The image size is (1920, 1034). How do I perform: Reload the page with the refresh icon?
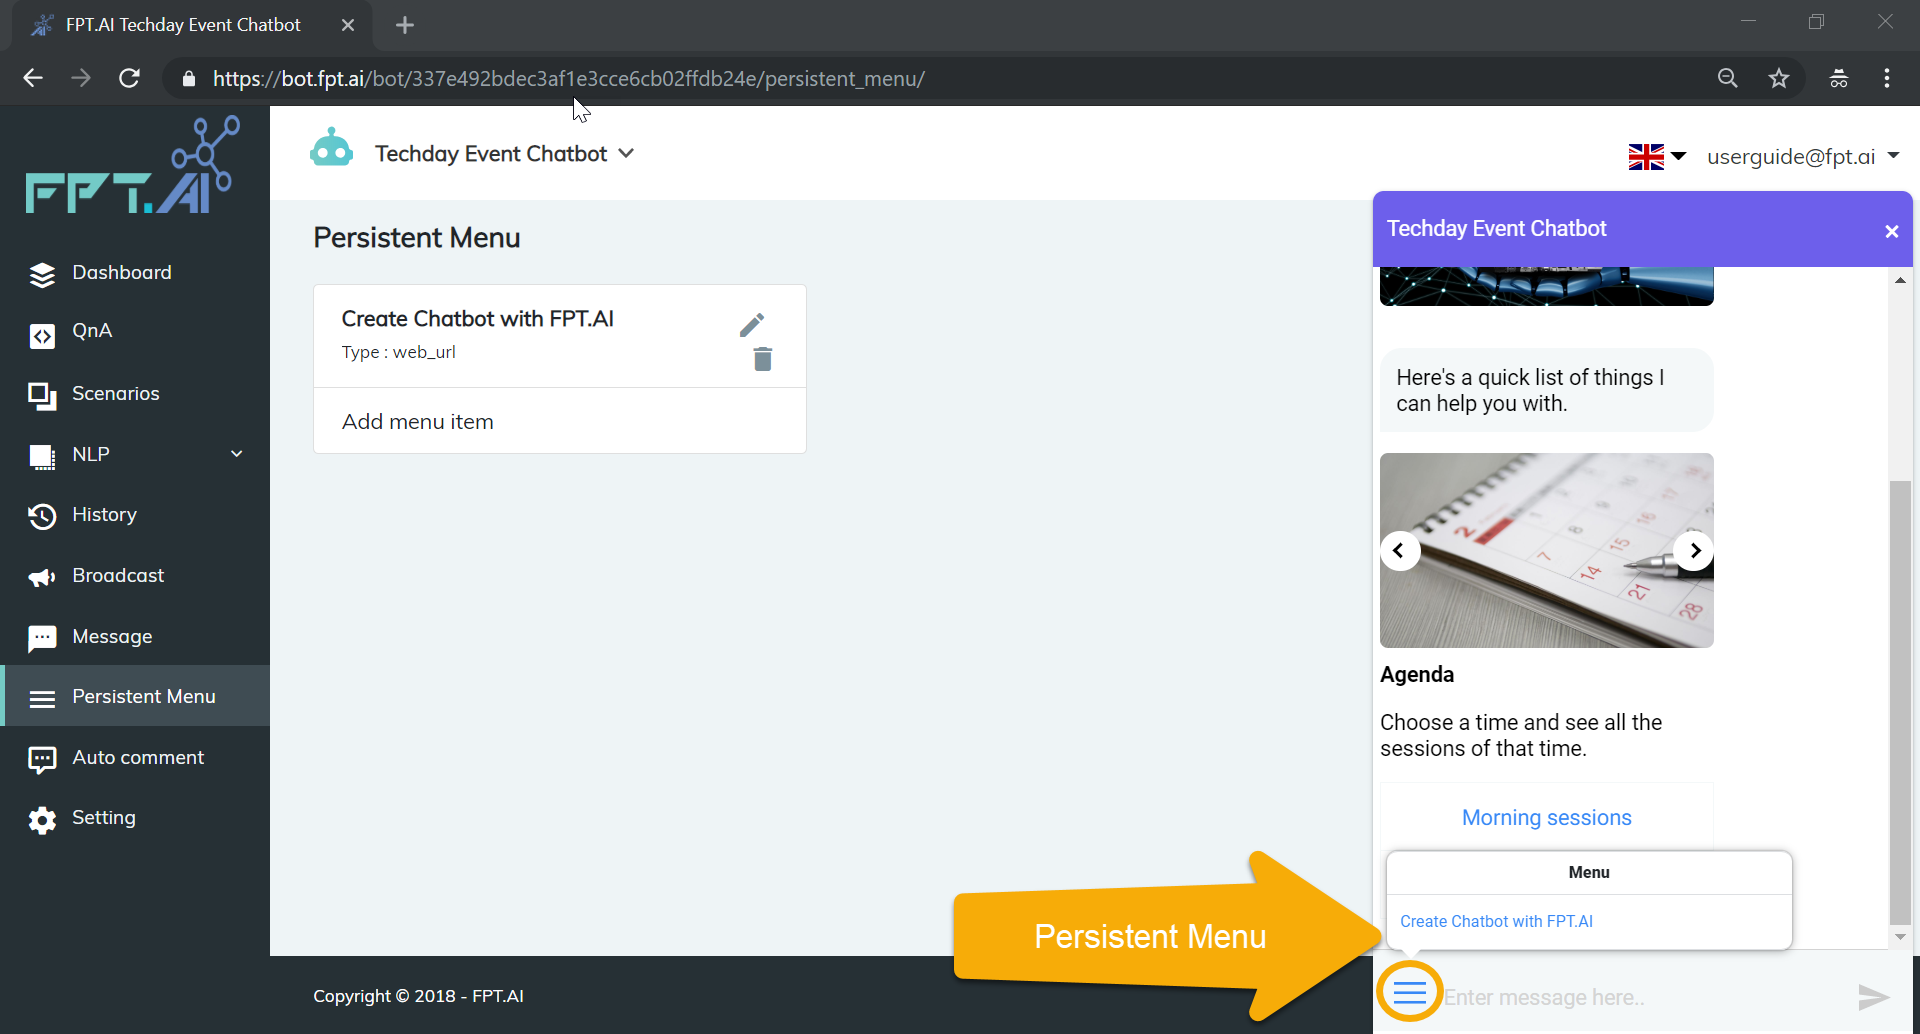tap(129, 78)
